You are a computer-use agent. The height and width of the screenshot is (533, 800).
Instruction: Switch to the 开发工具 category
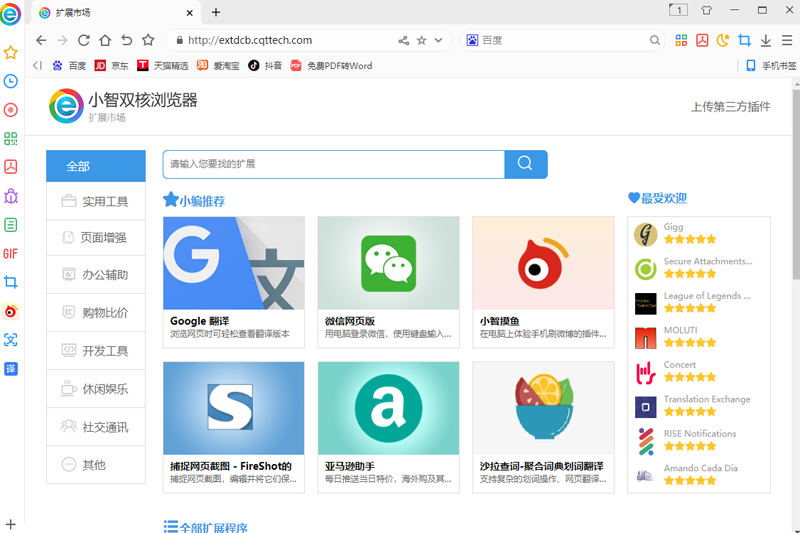pos(96,351)
